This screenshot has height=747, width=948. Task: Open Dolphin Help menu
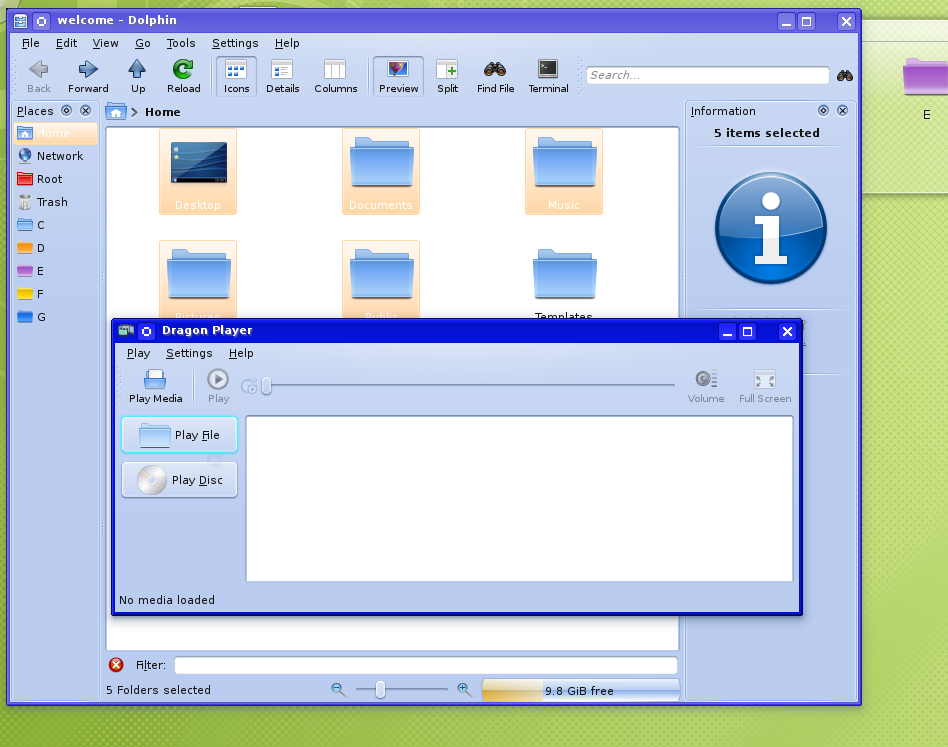point(287,43)
